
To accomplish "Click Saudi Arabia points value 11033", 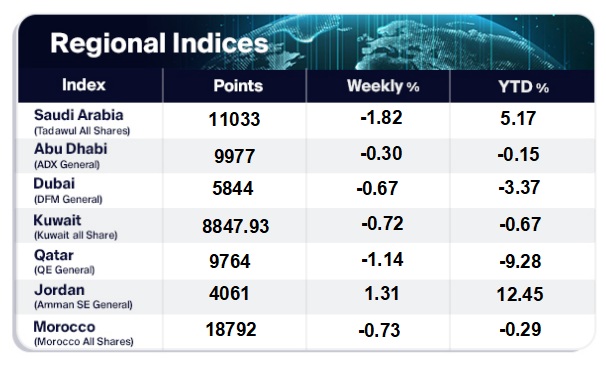I will pyautogui.click(x=234, y=119).
